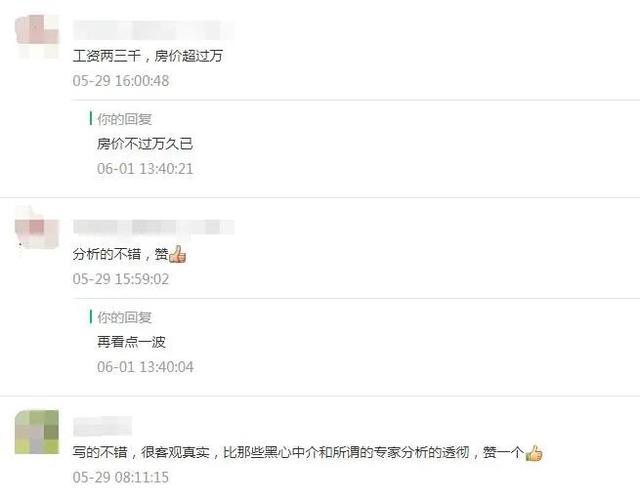Click the timestamp 05-29 16:00:48
The image size is (640, 501).
[x=121, y=80]
